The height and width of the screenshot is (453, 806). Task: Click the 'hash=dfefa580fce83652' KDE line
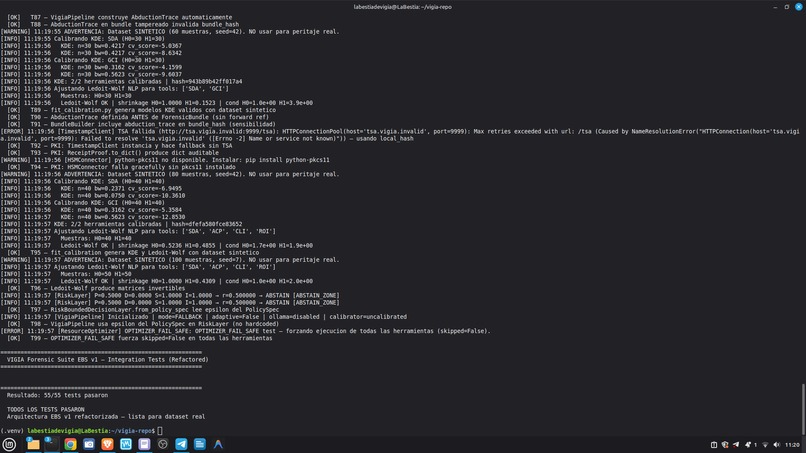point(121,224)
